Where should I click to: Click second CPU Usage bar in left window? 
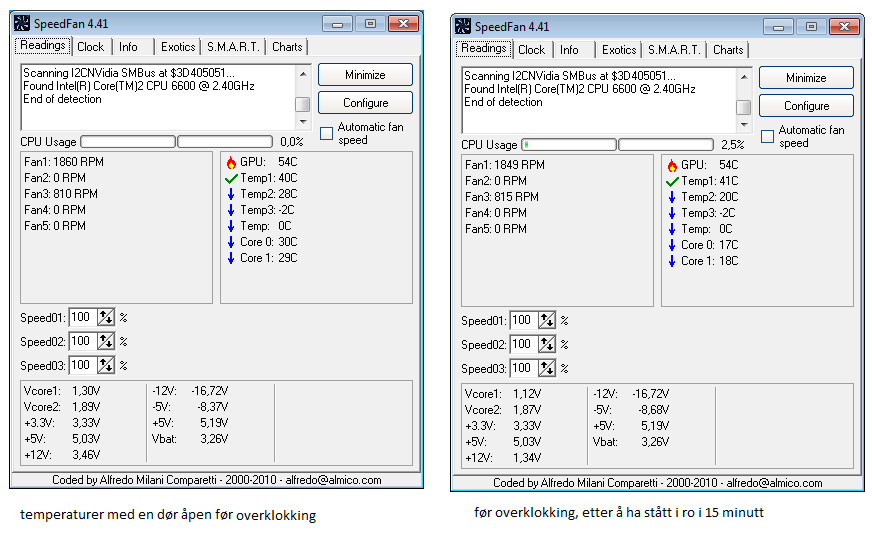tap(225, 142)
